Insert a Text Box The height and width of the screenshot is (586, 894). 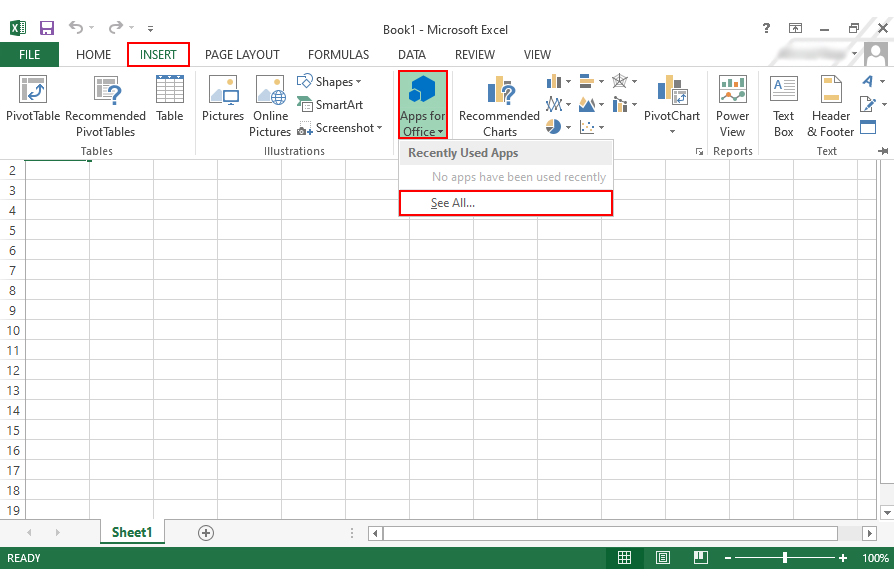(783, 107)
